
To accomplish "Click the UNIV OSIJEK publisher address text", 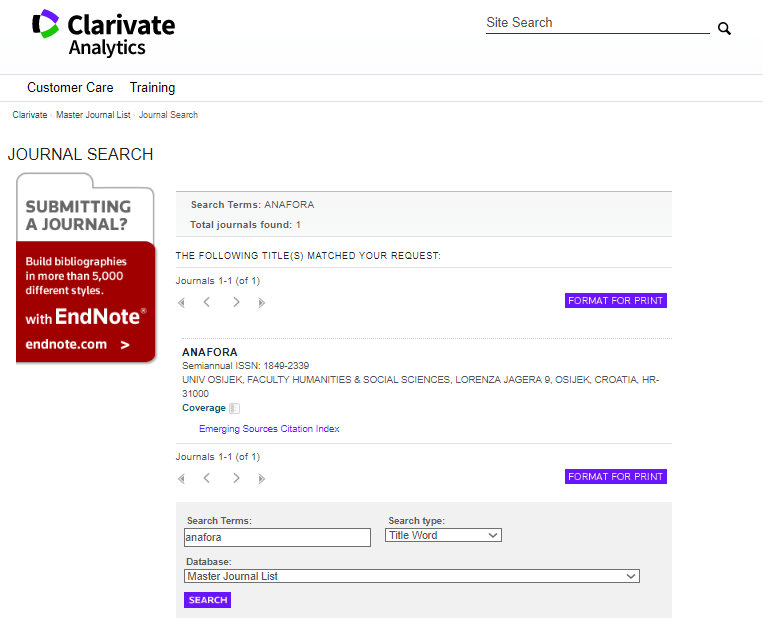I will [x=420, y=387].
